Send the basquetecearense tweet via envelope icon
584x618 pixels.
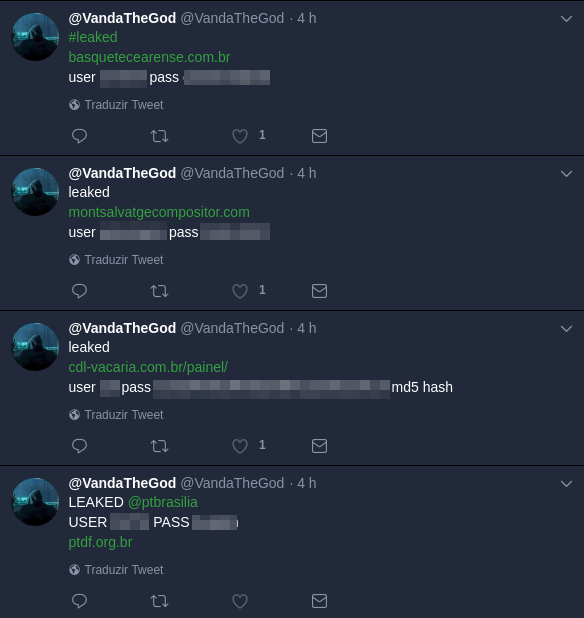click(319, 136)
